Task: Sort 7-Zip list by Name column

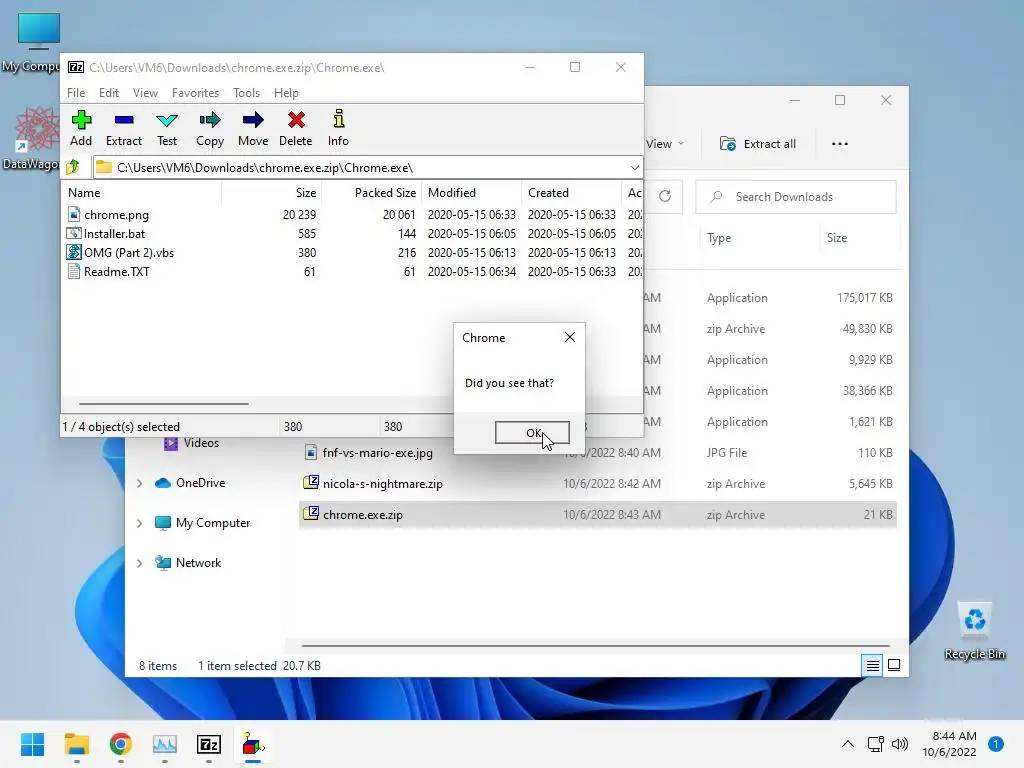Action: tap(141, 193)
